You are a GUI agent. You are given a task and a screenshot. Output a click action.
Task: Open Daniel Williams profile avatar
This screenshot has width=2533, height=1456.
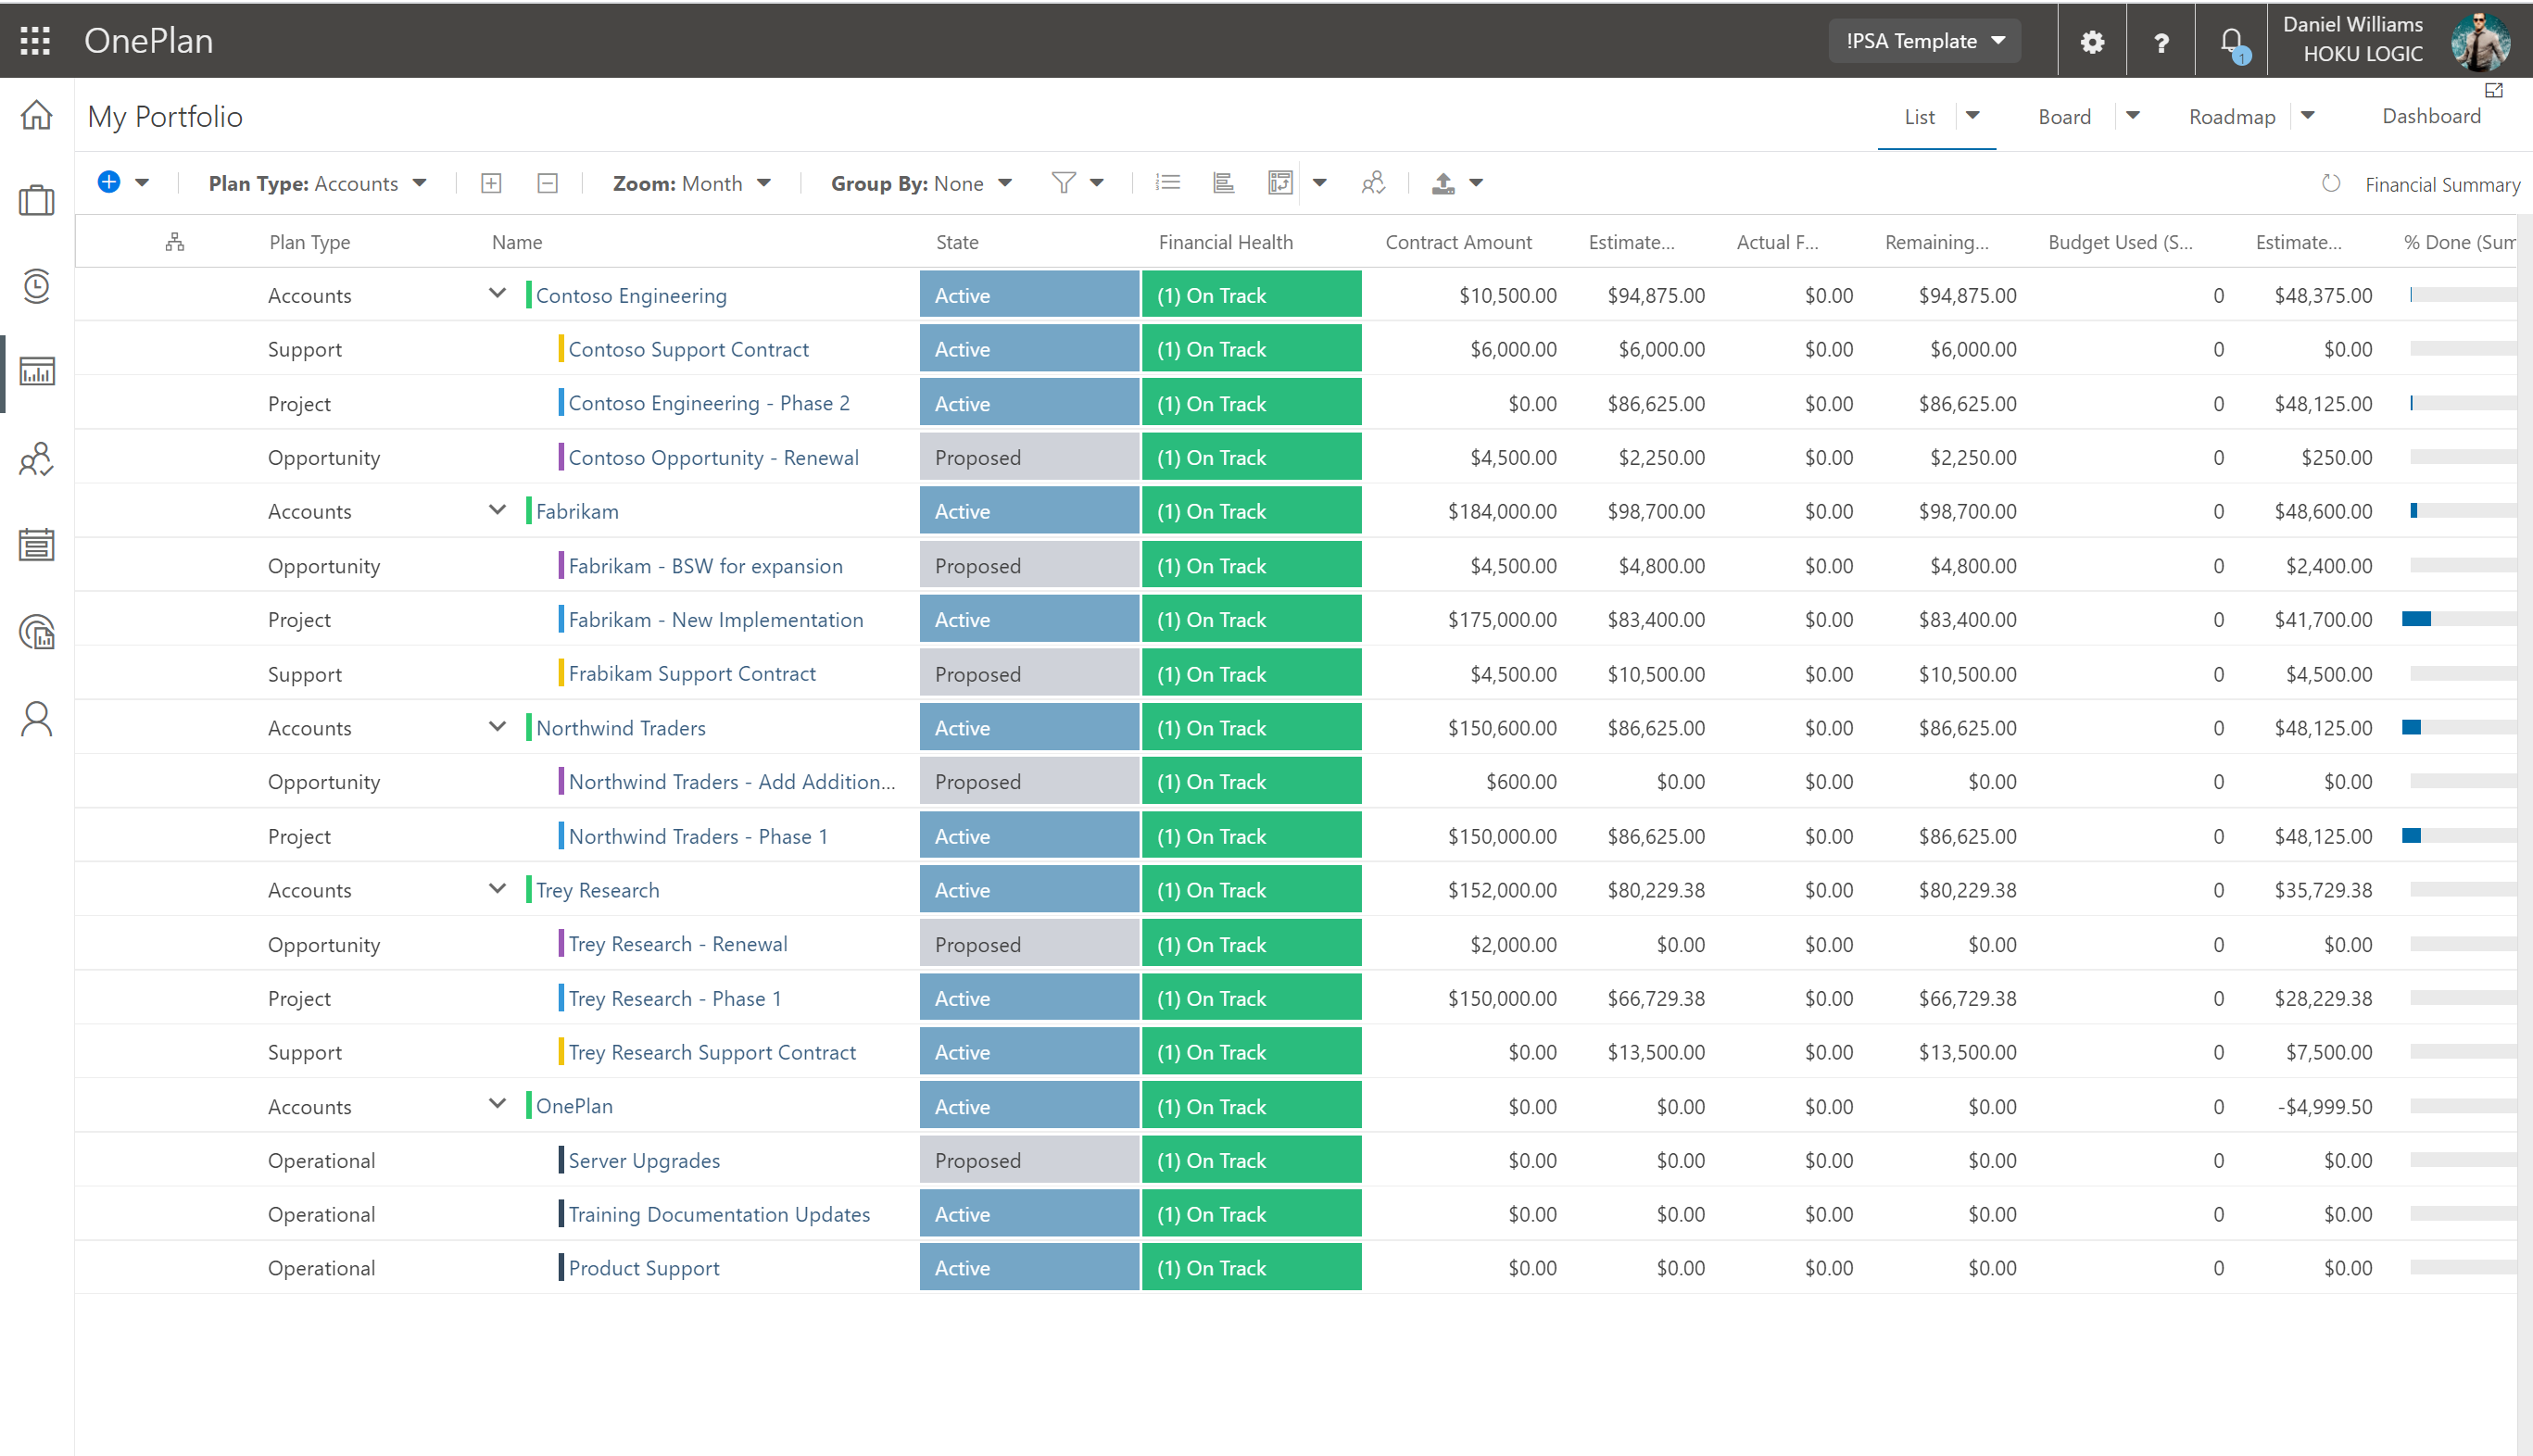pos(2480,41)
